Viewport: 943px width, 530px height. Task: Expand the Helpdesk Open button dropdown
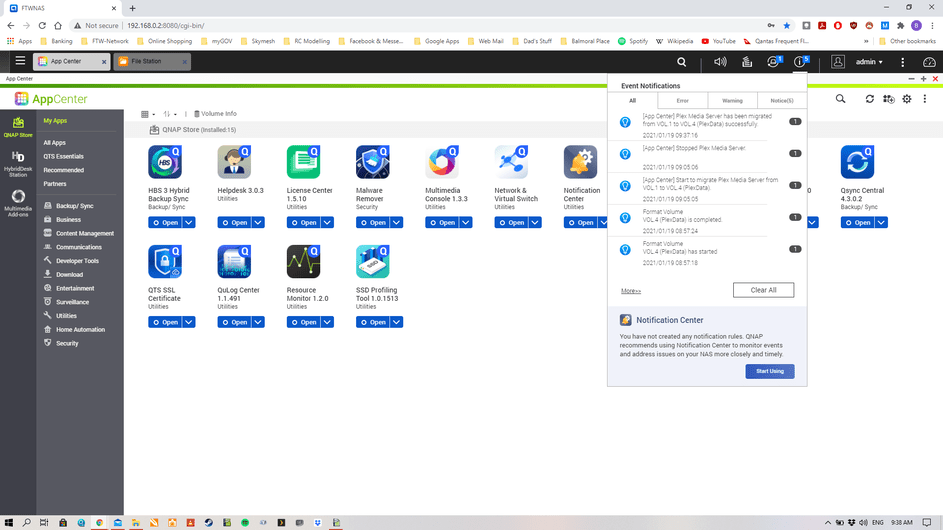point(258,223)
